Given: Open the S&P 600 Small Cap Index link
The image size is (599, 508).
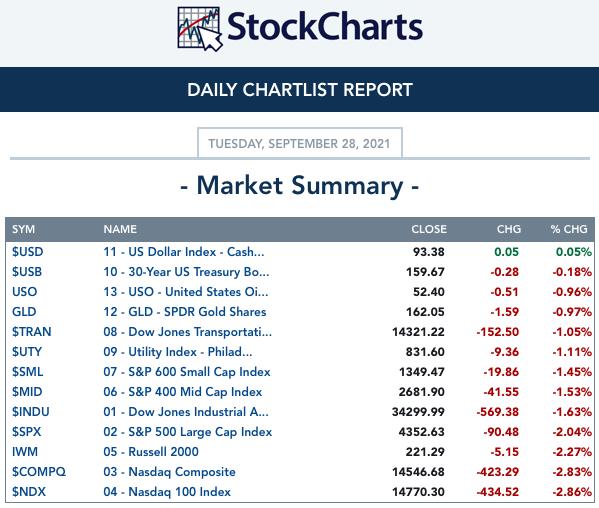Looking at the screenshot, I should pyautogui.click(x=187, y=372).
